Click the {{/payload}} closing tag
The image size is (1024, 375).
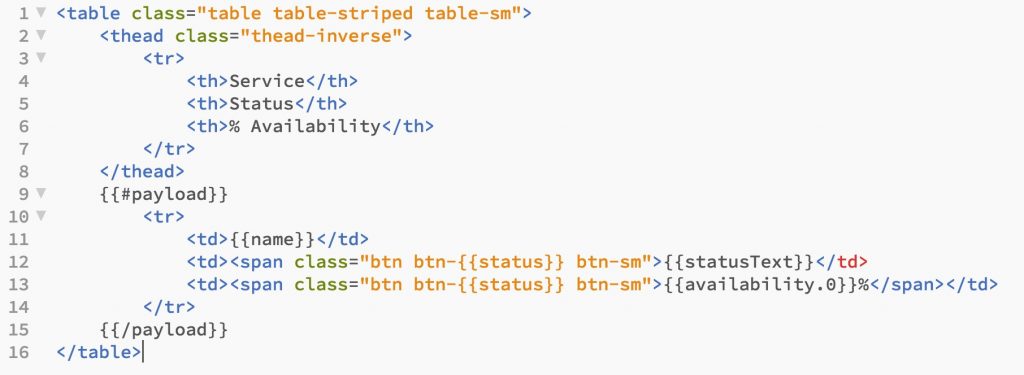click(164, 330)
